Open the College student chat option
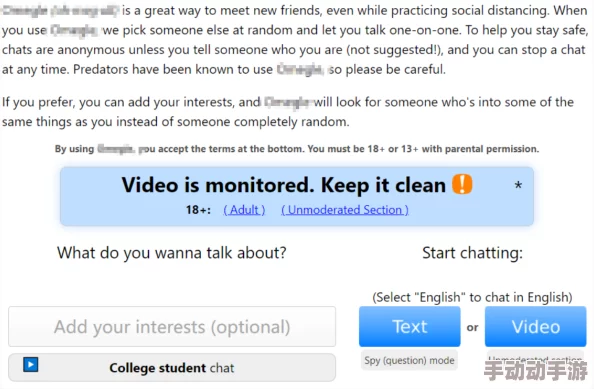Image resolution: width=594 pixels, height=389 pixels. point(172,367)
